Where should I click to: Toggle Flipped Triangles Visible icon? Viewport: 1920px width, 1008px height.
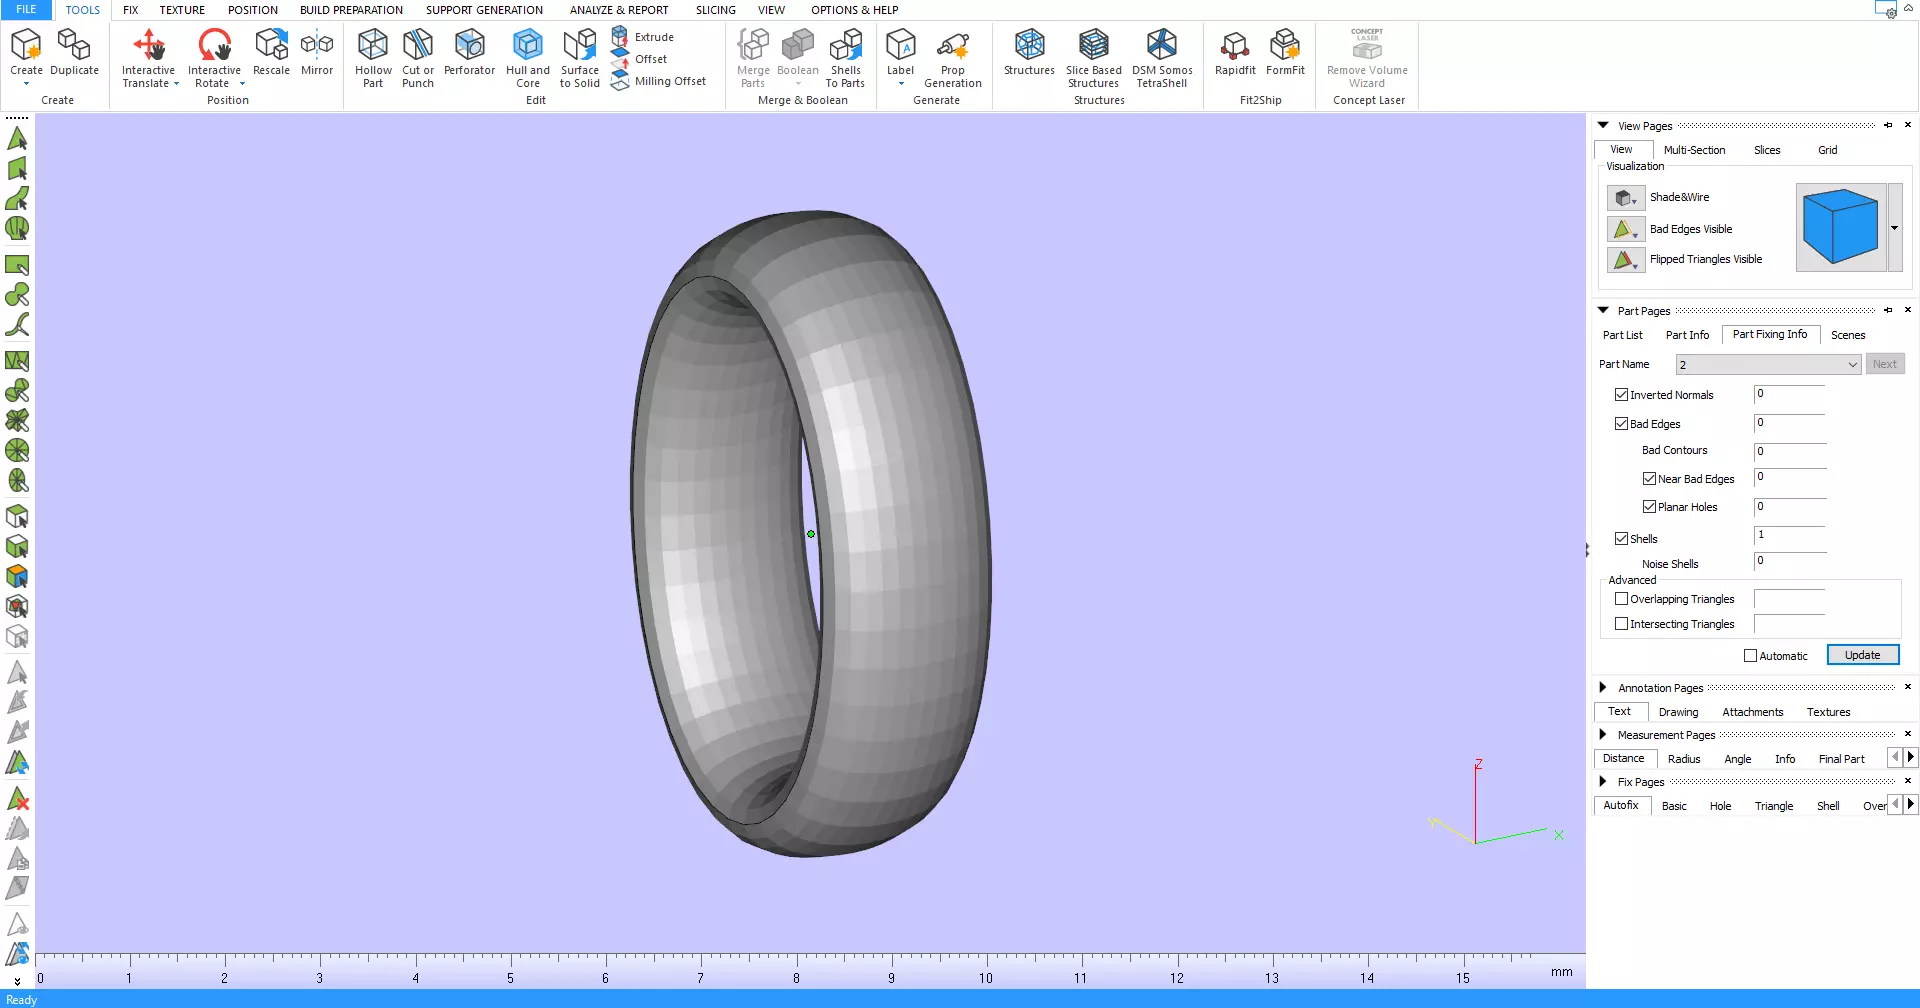point(1625,259)
